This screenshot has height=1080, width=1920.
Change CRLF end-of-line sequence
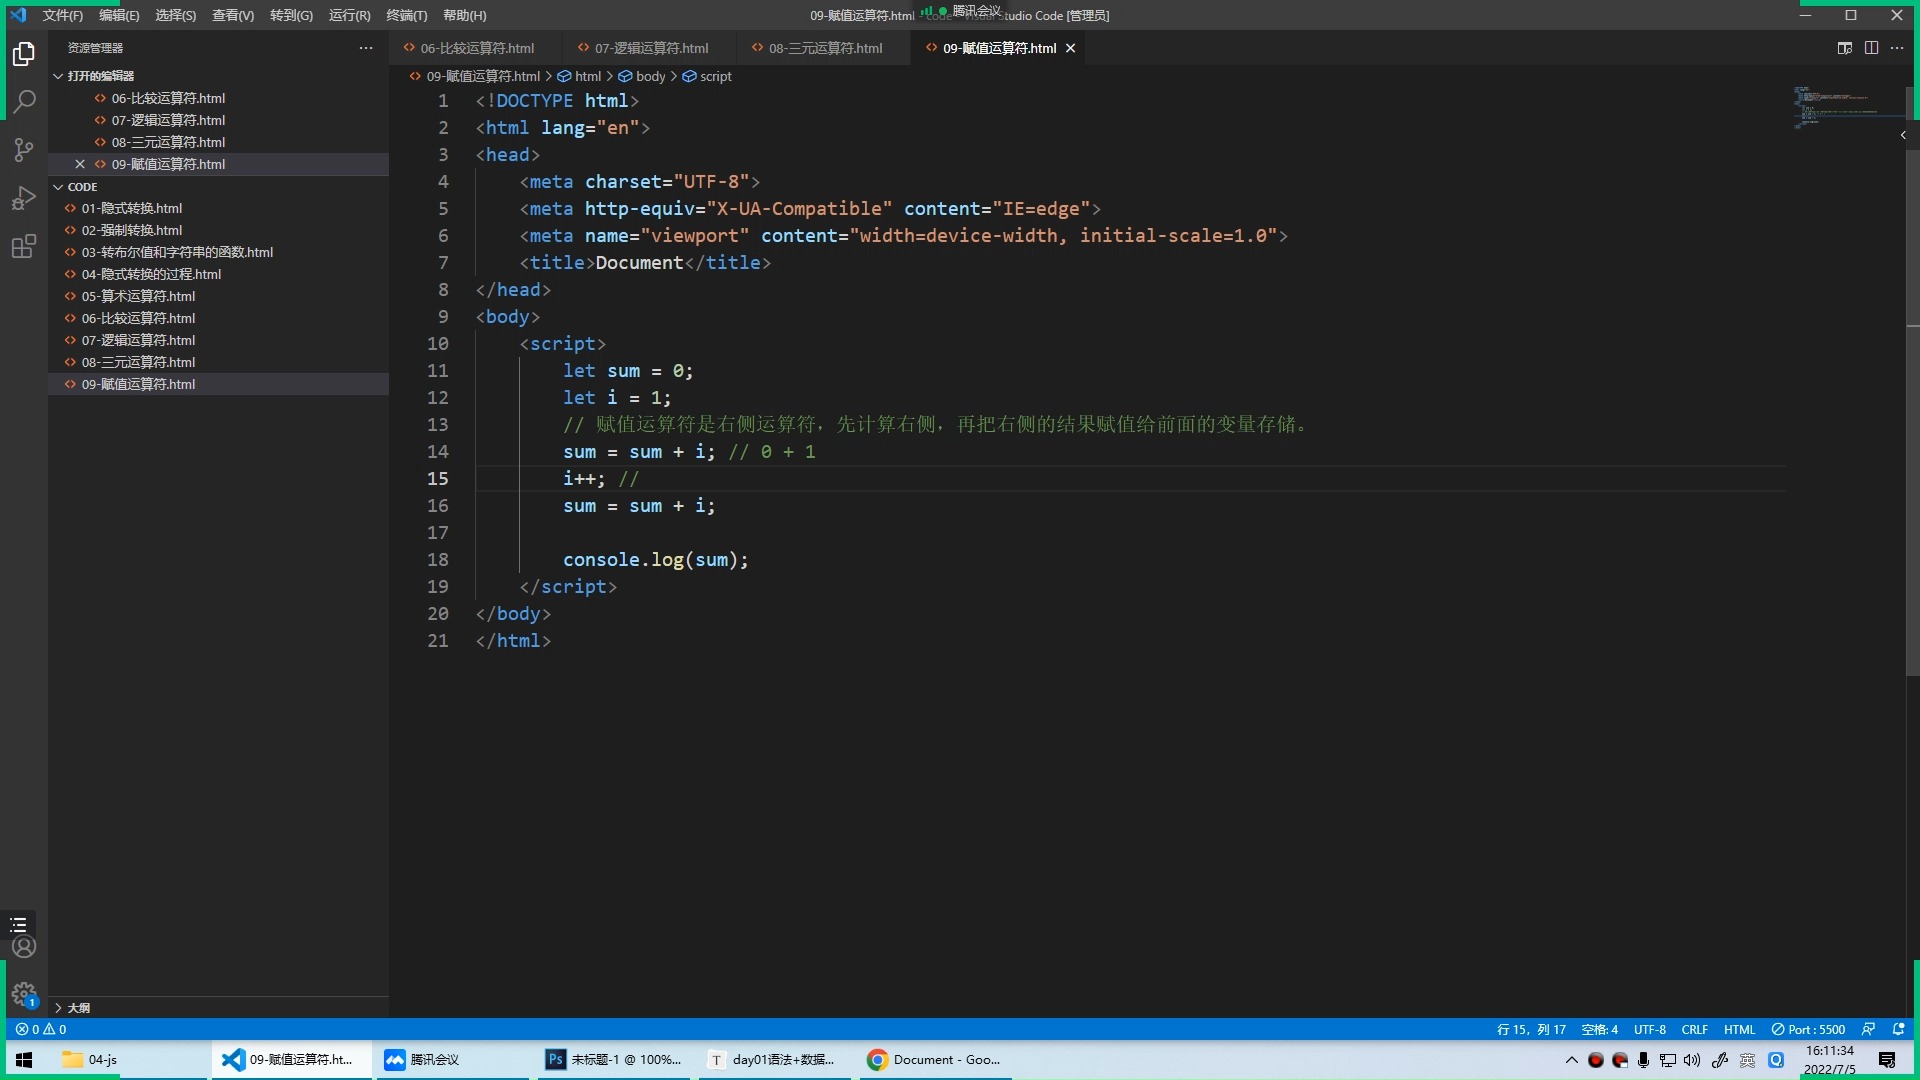pyautogui.click(x=1695, y=1029)
